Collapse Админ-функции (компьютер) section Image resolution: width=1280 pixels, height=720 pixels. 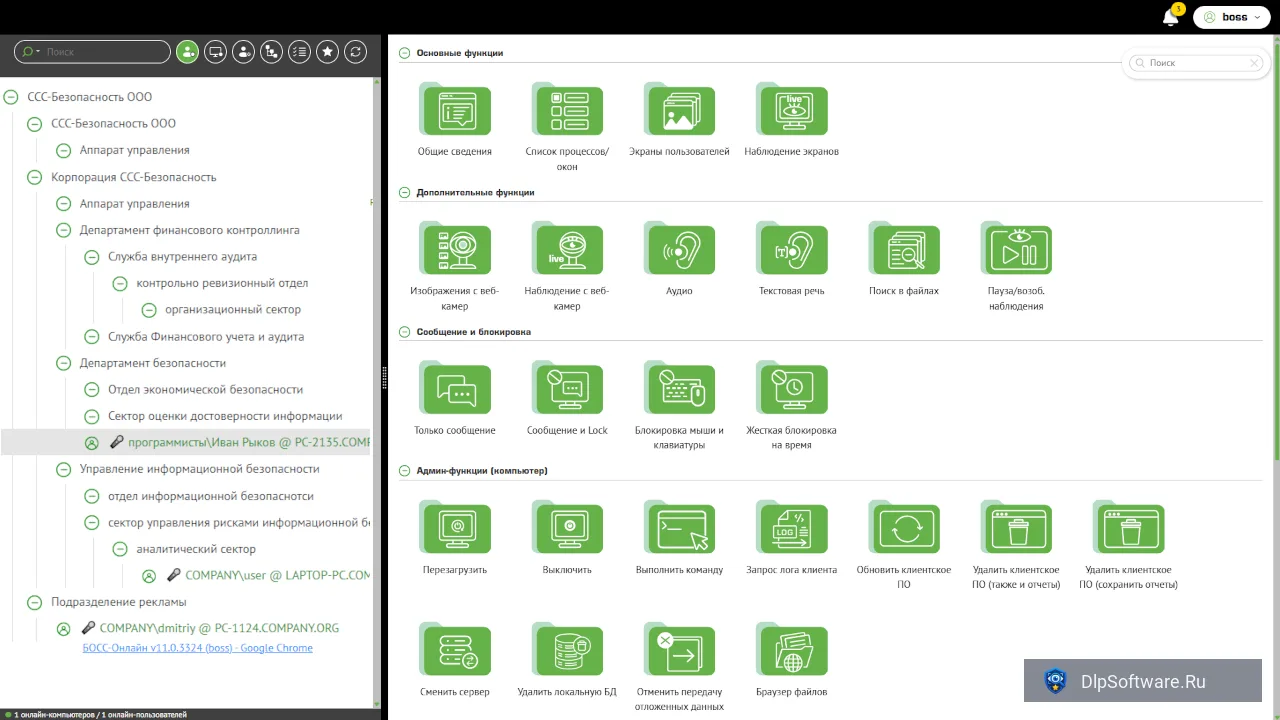click(405, 470)
